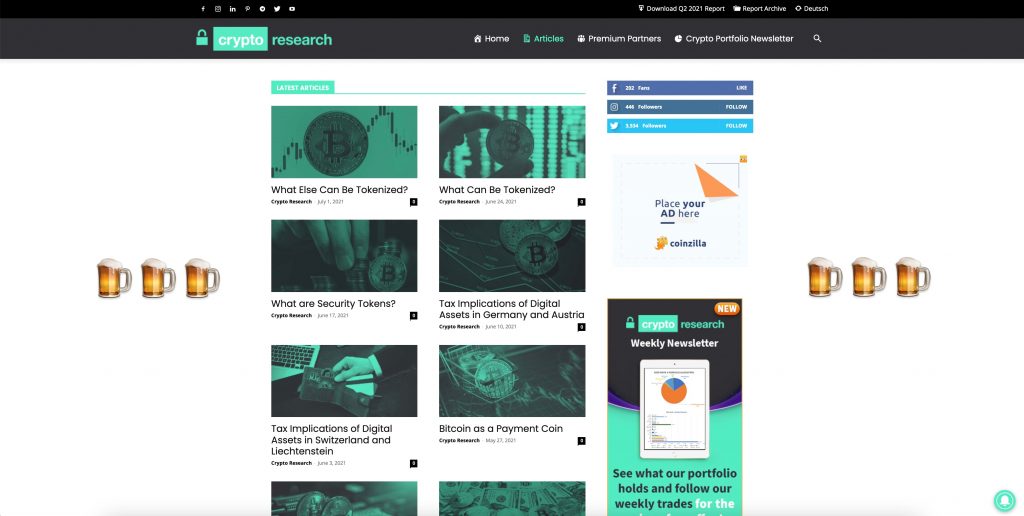Click thumbnail of What Can Be Tokenized
Viewport: 1024px width, 516px height.
pyautogui.click(x=512, y=142)
